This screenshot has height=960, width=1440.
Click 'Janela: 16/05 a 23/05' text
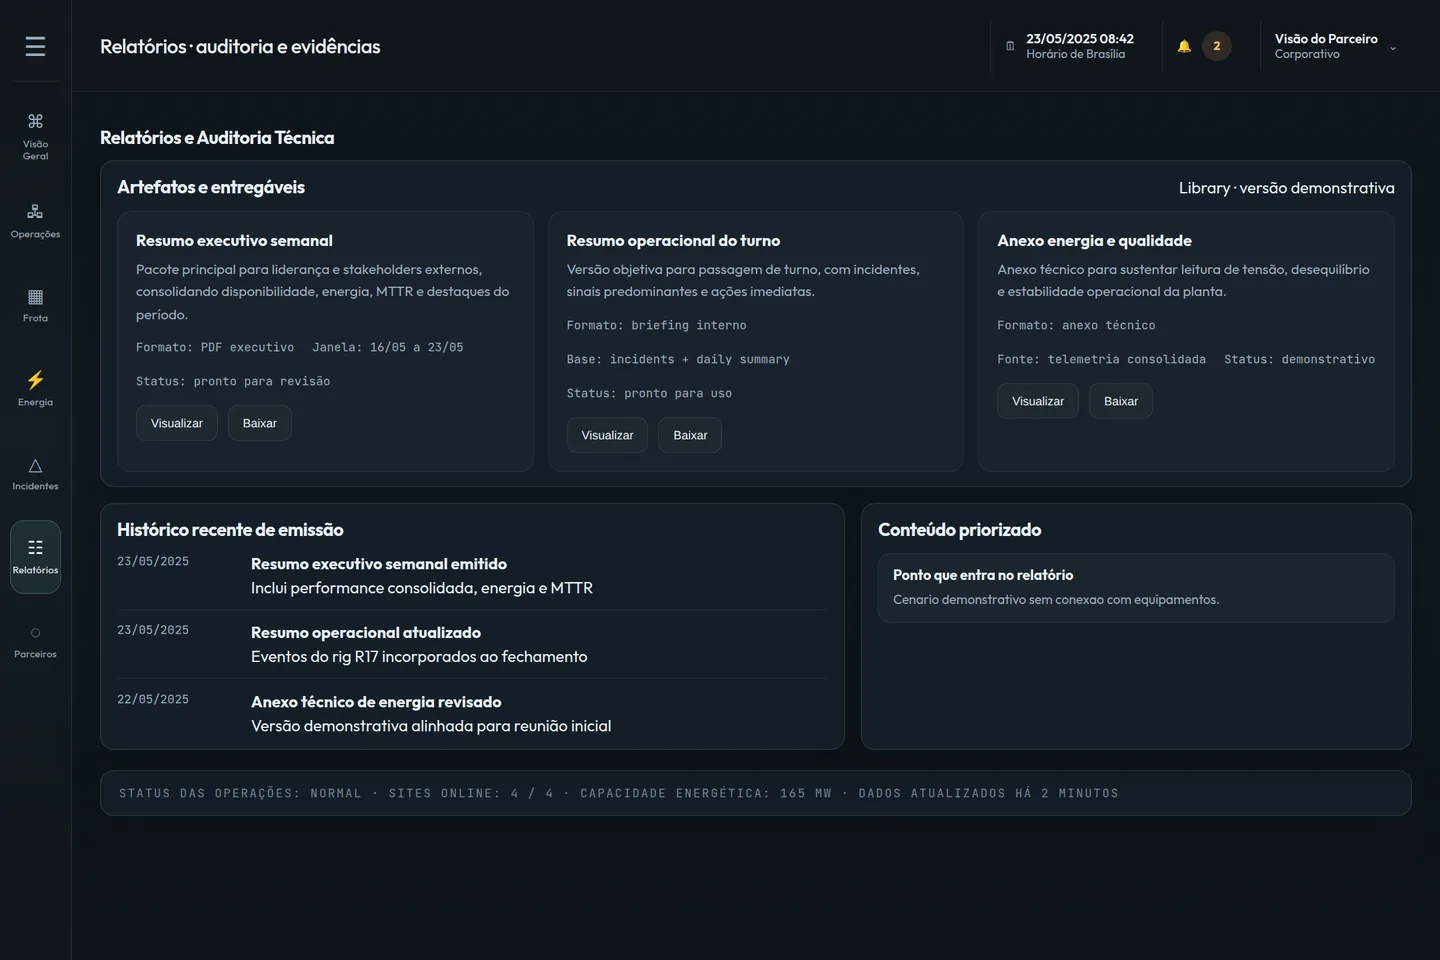(388, 347)
